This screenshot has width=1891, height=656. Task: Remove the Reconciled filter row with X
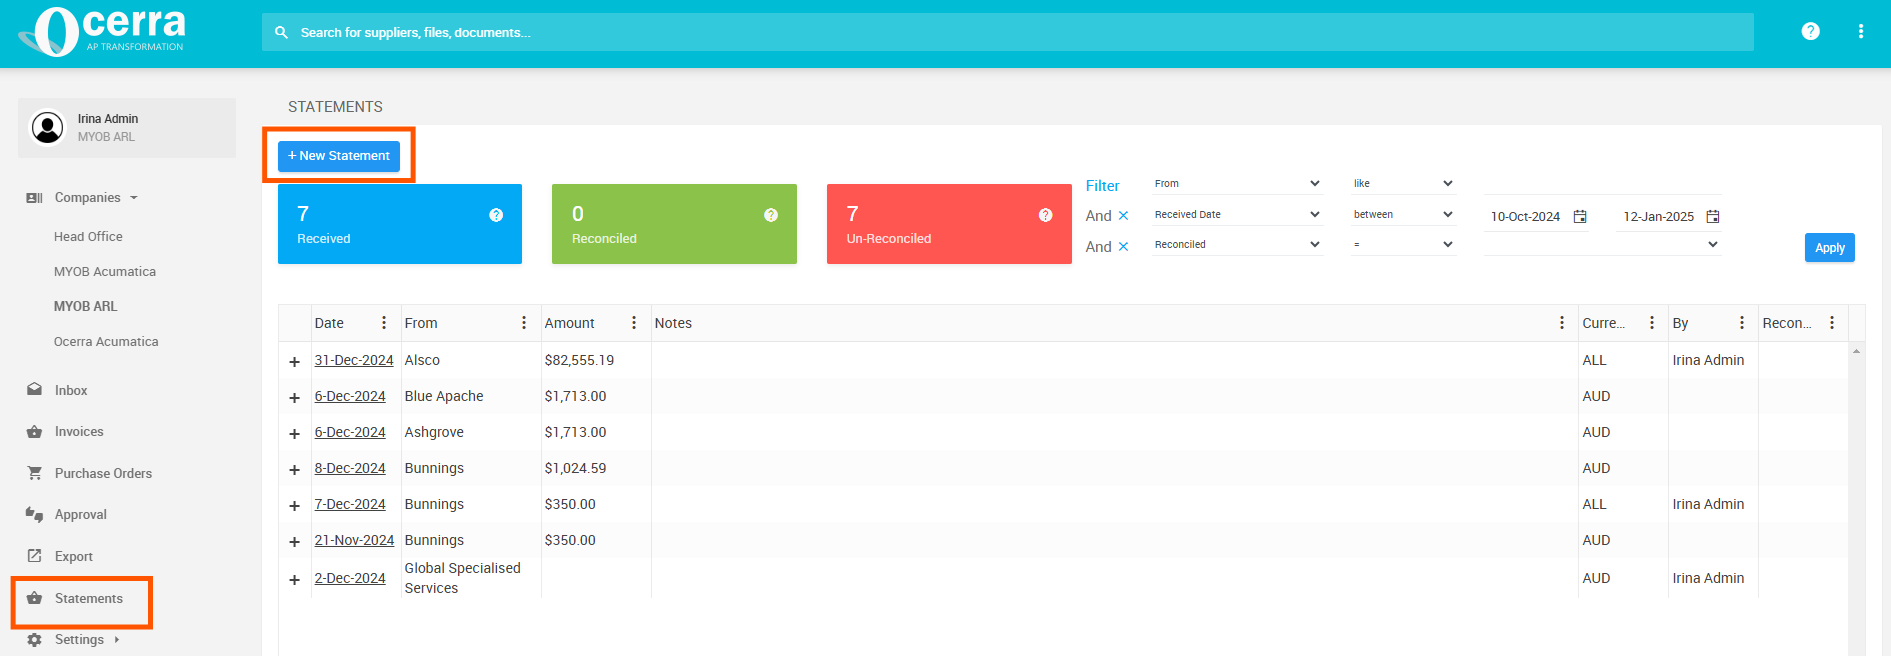[1123, 247]
